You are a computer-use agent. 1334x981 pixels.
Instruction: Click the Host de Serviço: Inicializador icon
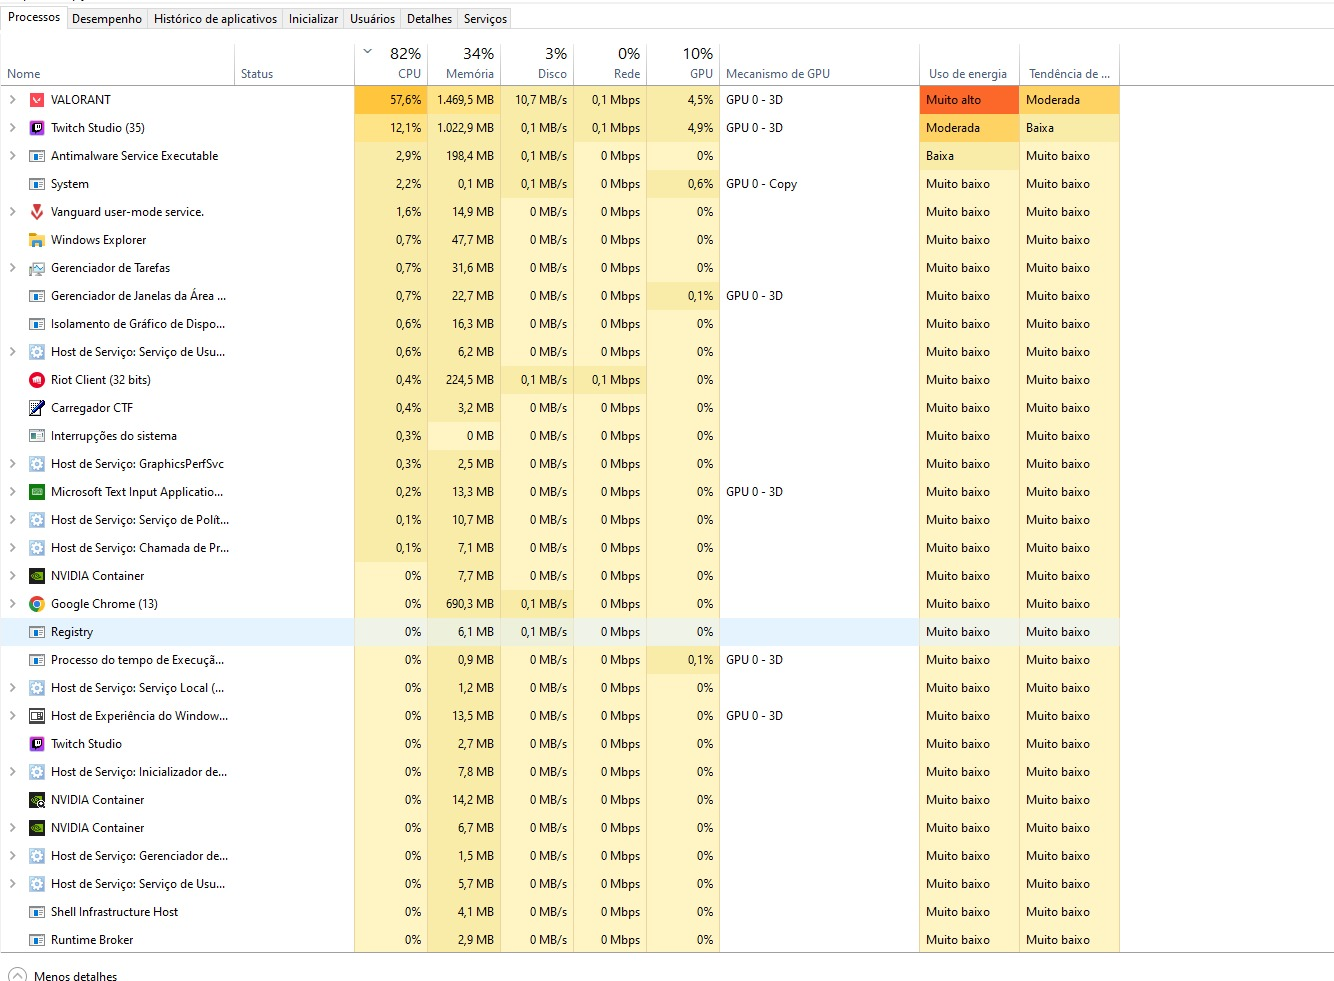pyautogui.click(x=37, y=772)
